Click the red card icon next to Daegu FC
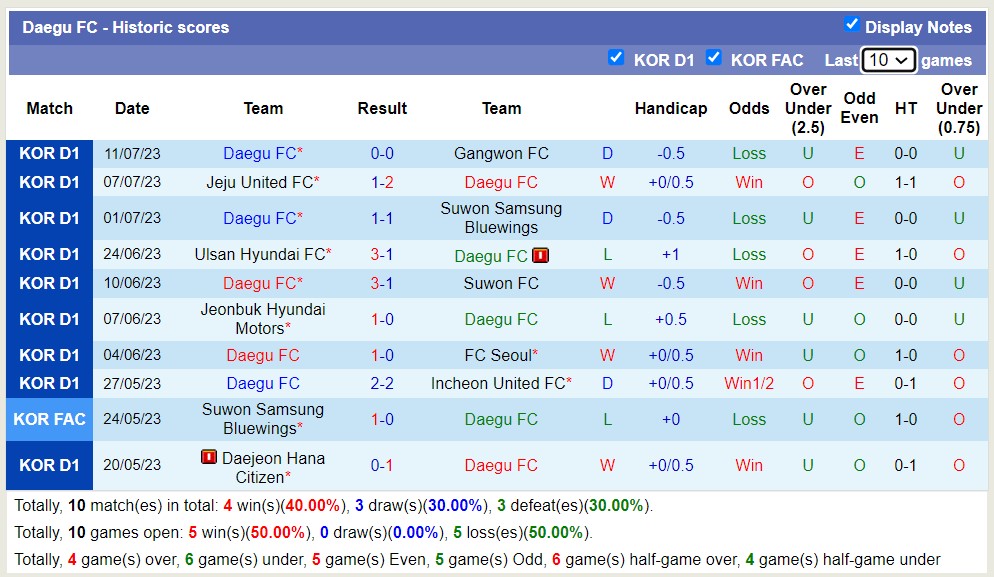Image resolution: width=994 pixels, height=577 pixels. coord(540,255)
